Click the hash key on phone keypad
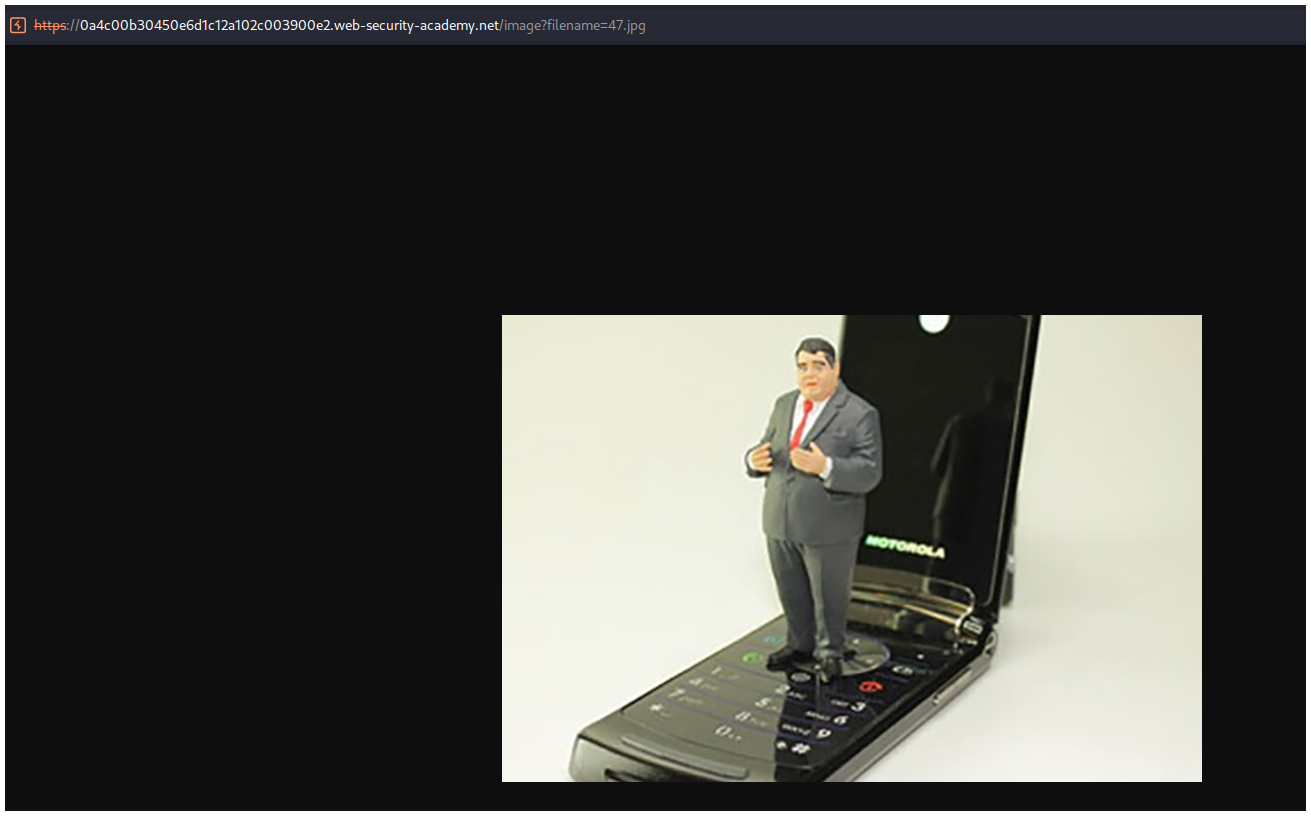 (x=799, y=749)
